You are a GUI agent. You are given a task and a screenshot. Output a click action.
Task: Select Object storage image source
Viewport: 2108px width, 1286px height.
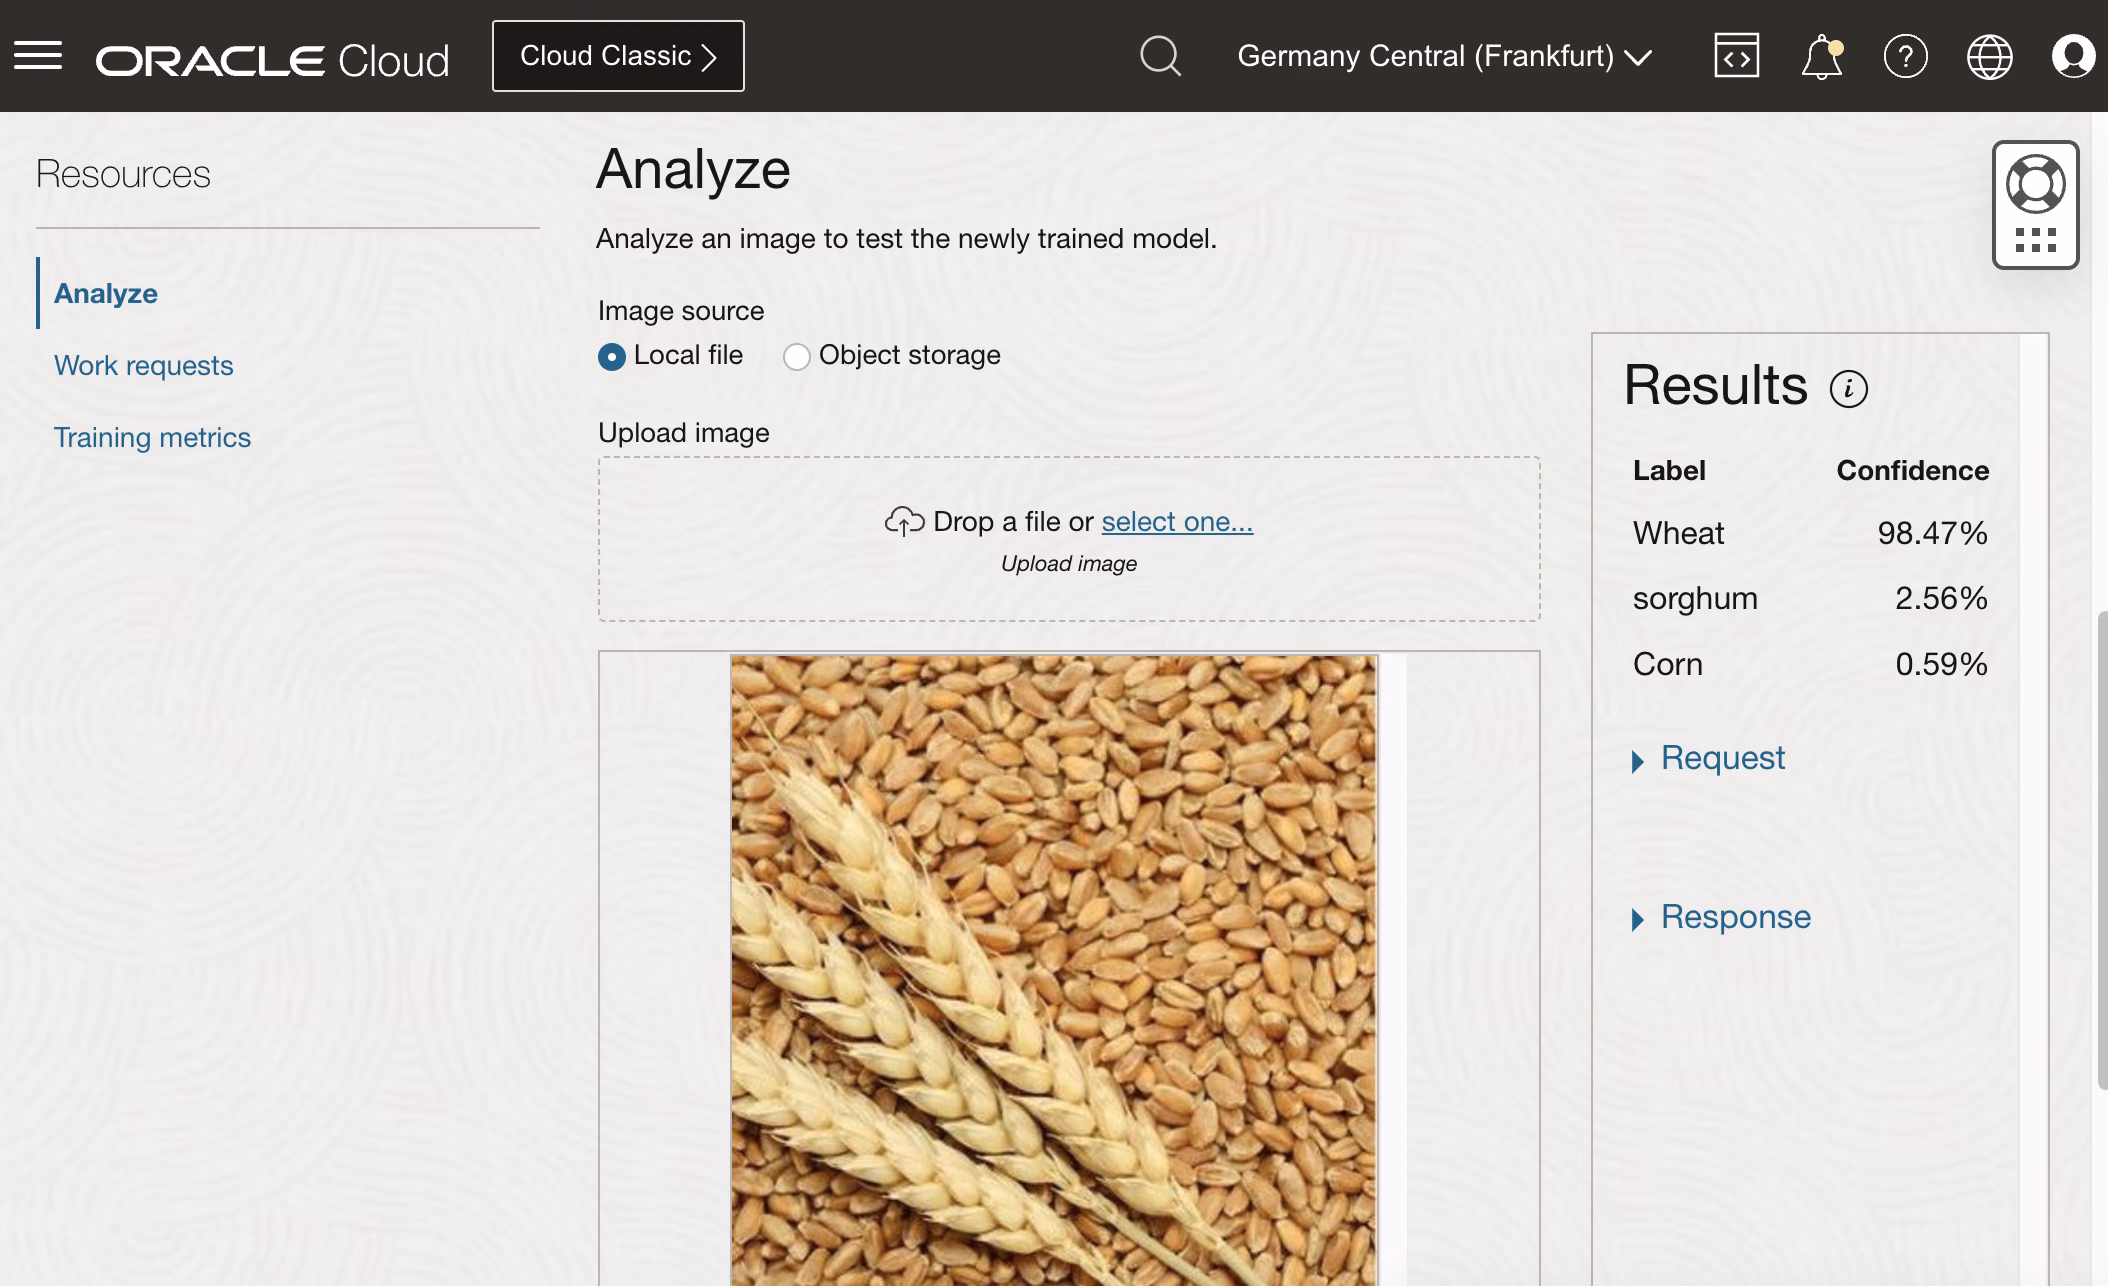coord(796,356)
